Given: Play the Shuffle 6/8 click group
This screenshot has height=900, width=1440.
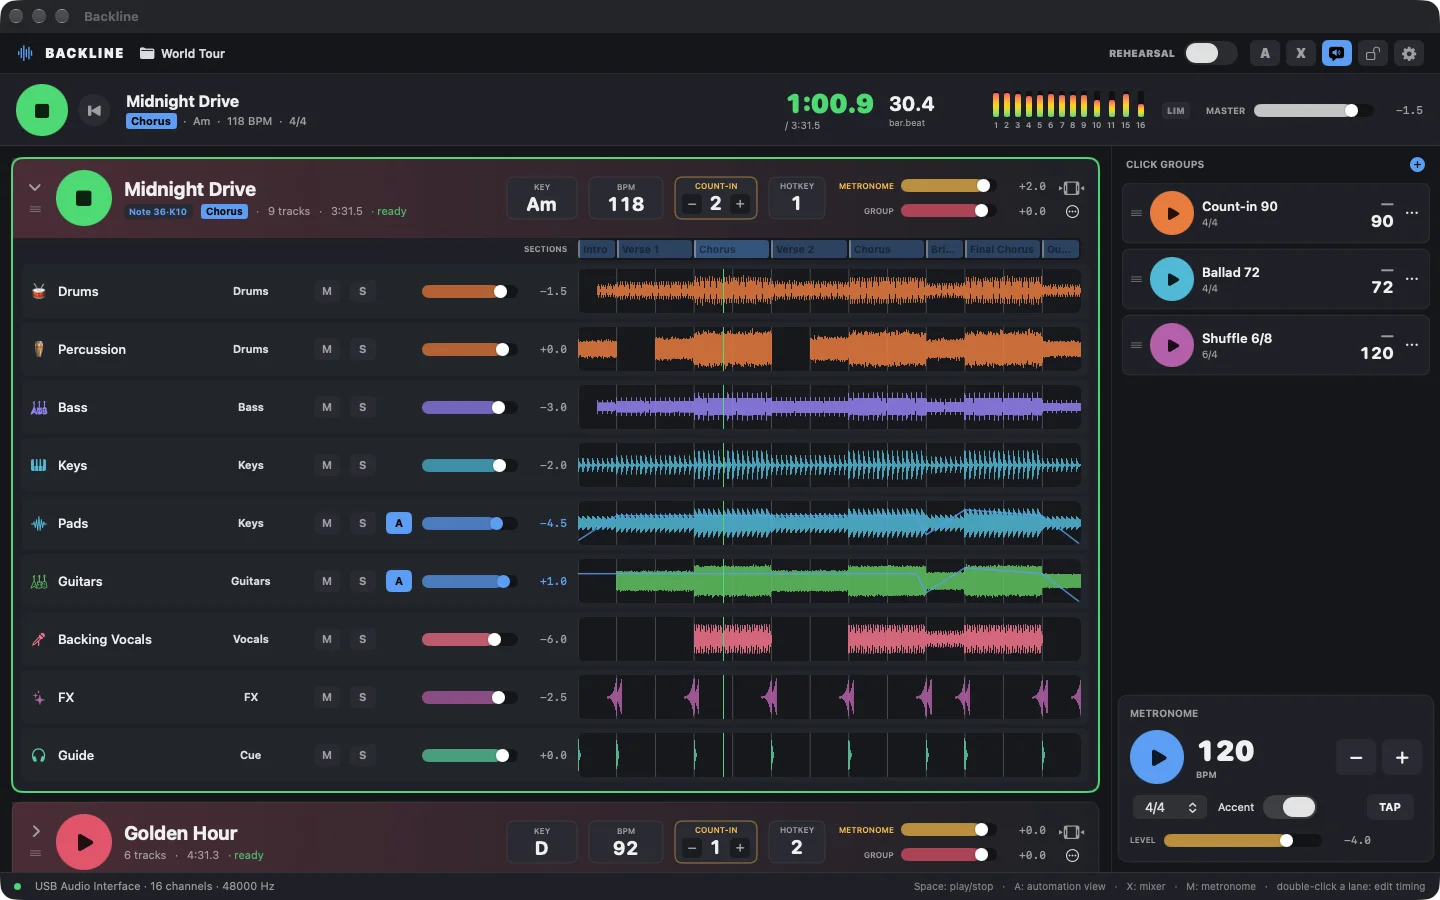Looking at the screenshot, I should (x=1172, y=345).
